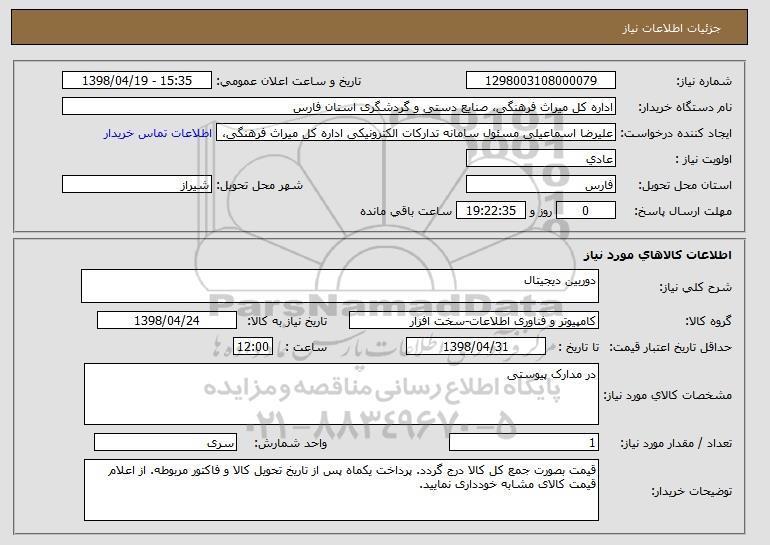Image resolution: width=770 pixels, height=545 pixels.
Task: Click the label استان محل تحویل
Action: [x=685, y=185]
